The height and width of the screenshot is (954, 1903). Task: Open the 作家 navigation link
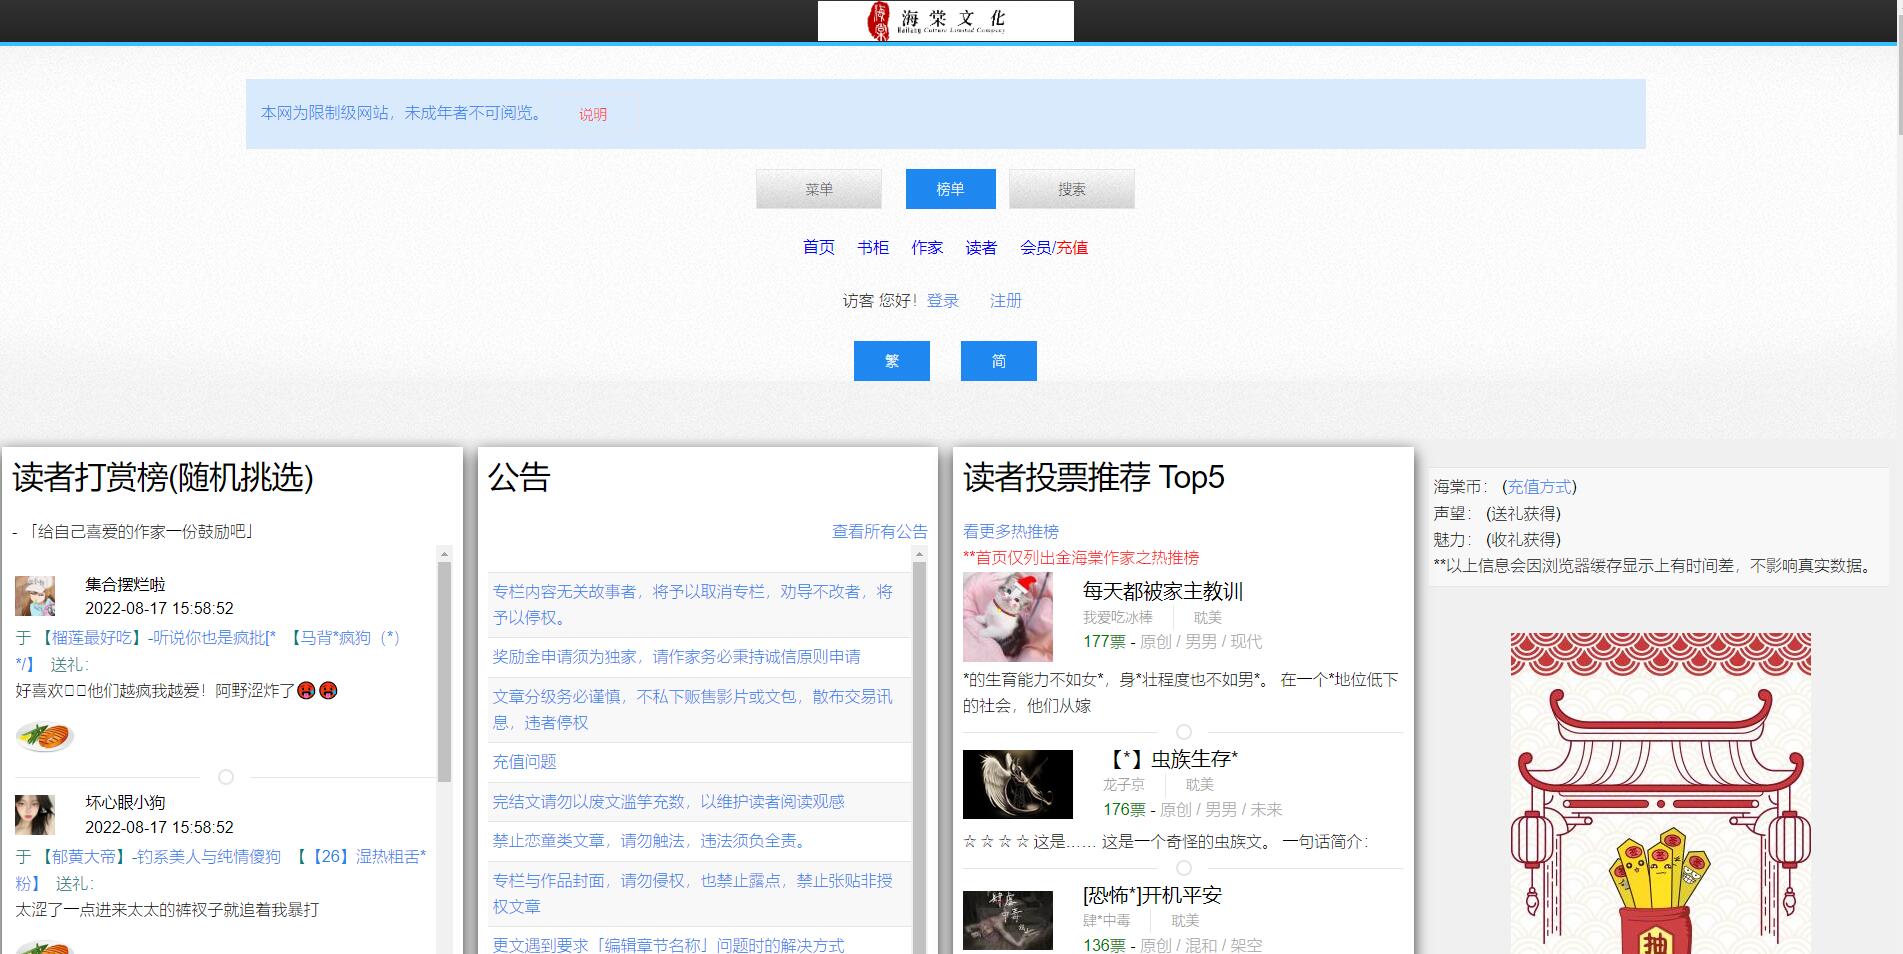pyautogui.click(x=926, y=247)
